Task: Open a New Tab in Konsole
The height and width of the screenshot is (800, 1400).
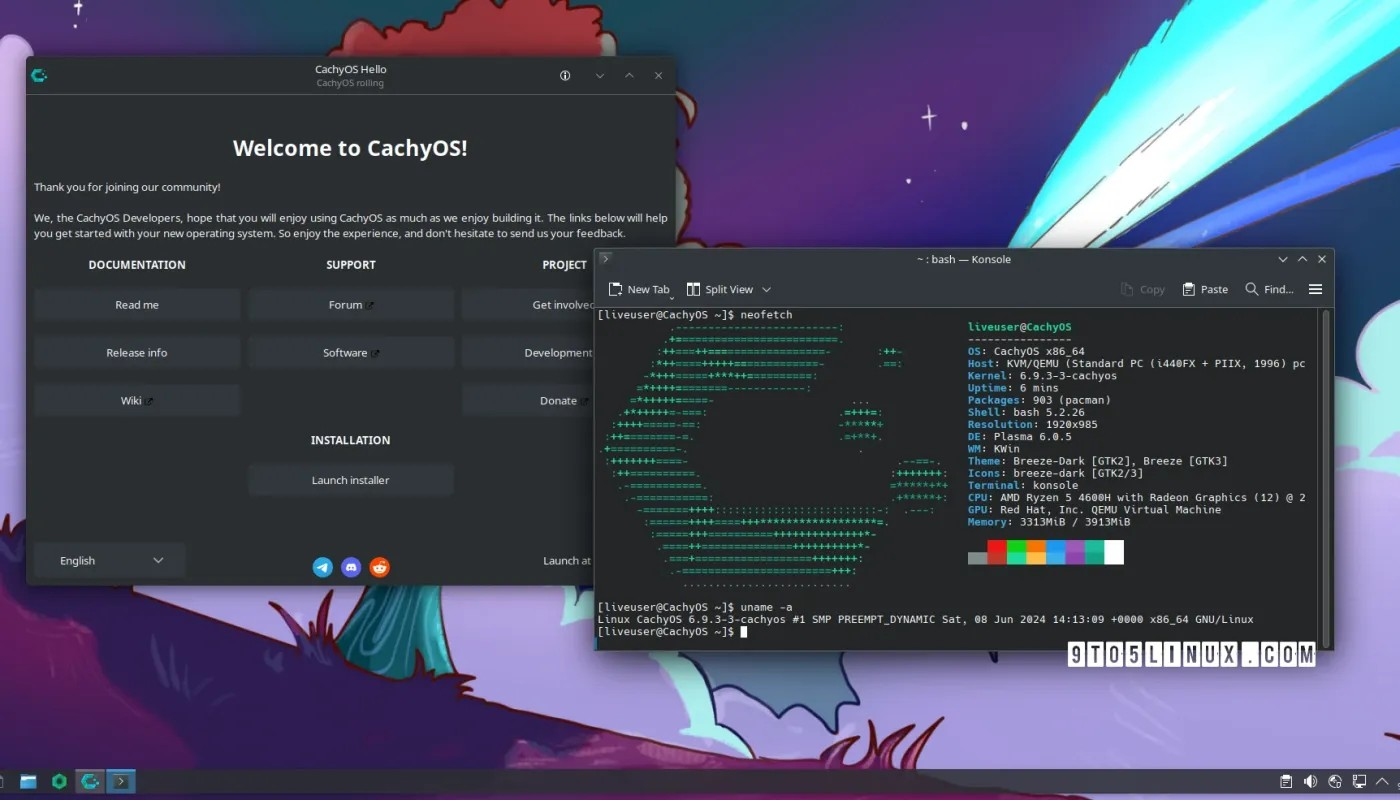Action: pos(638,289)
